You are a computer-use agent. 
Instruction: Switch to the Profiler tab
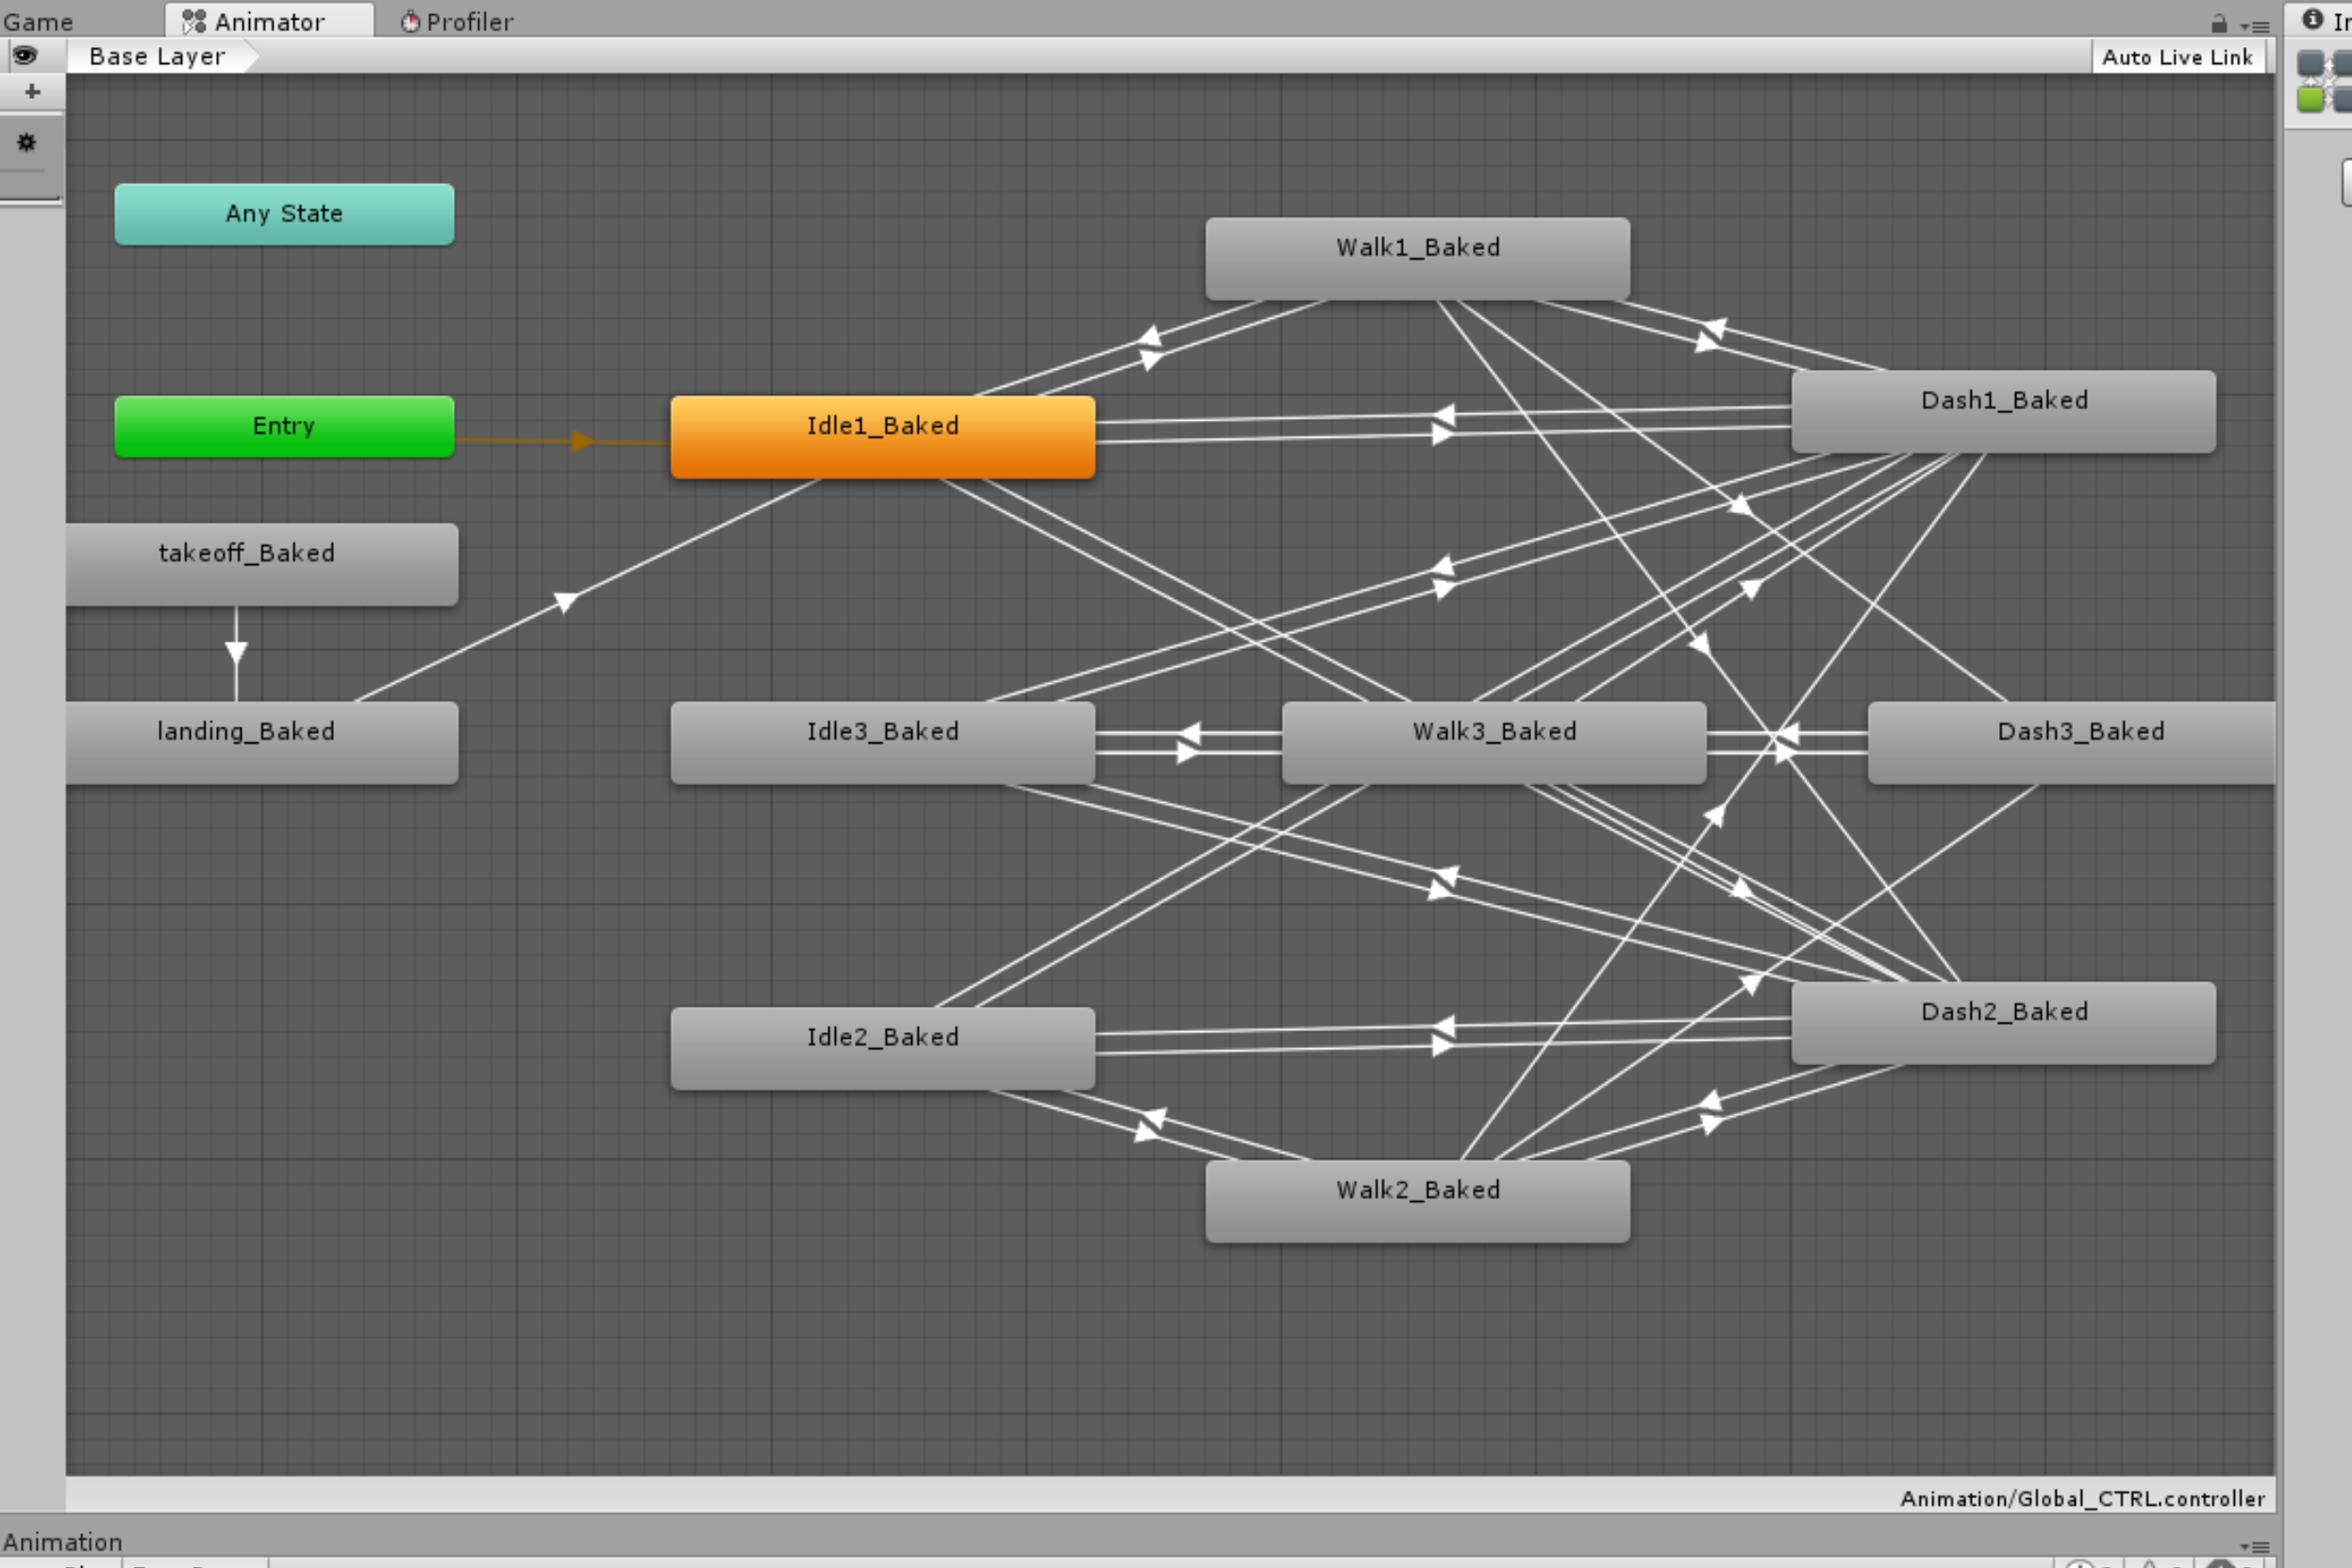coord(456,21)
